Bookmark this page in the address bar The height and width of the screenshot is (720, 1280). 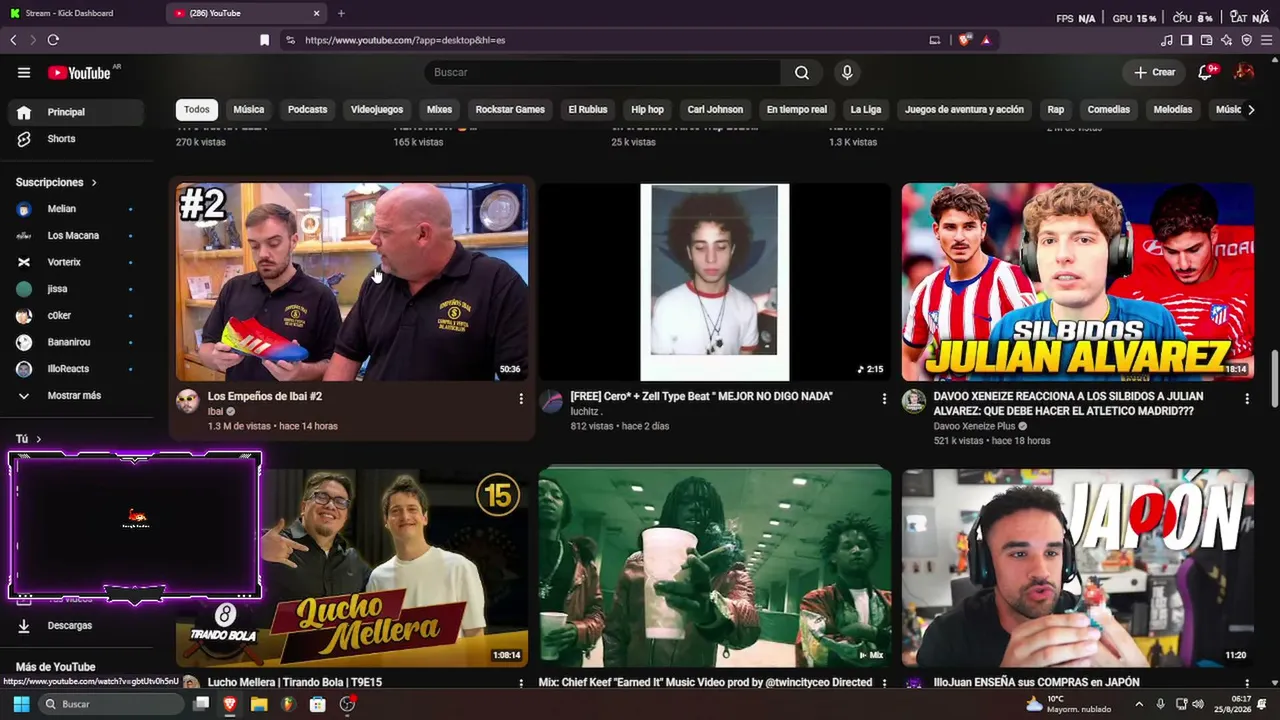(x=265, y=40)
